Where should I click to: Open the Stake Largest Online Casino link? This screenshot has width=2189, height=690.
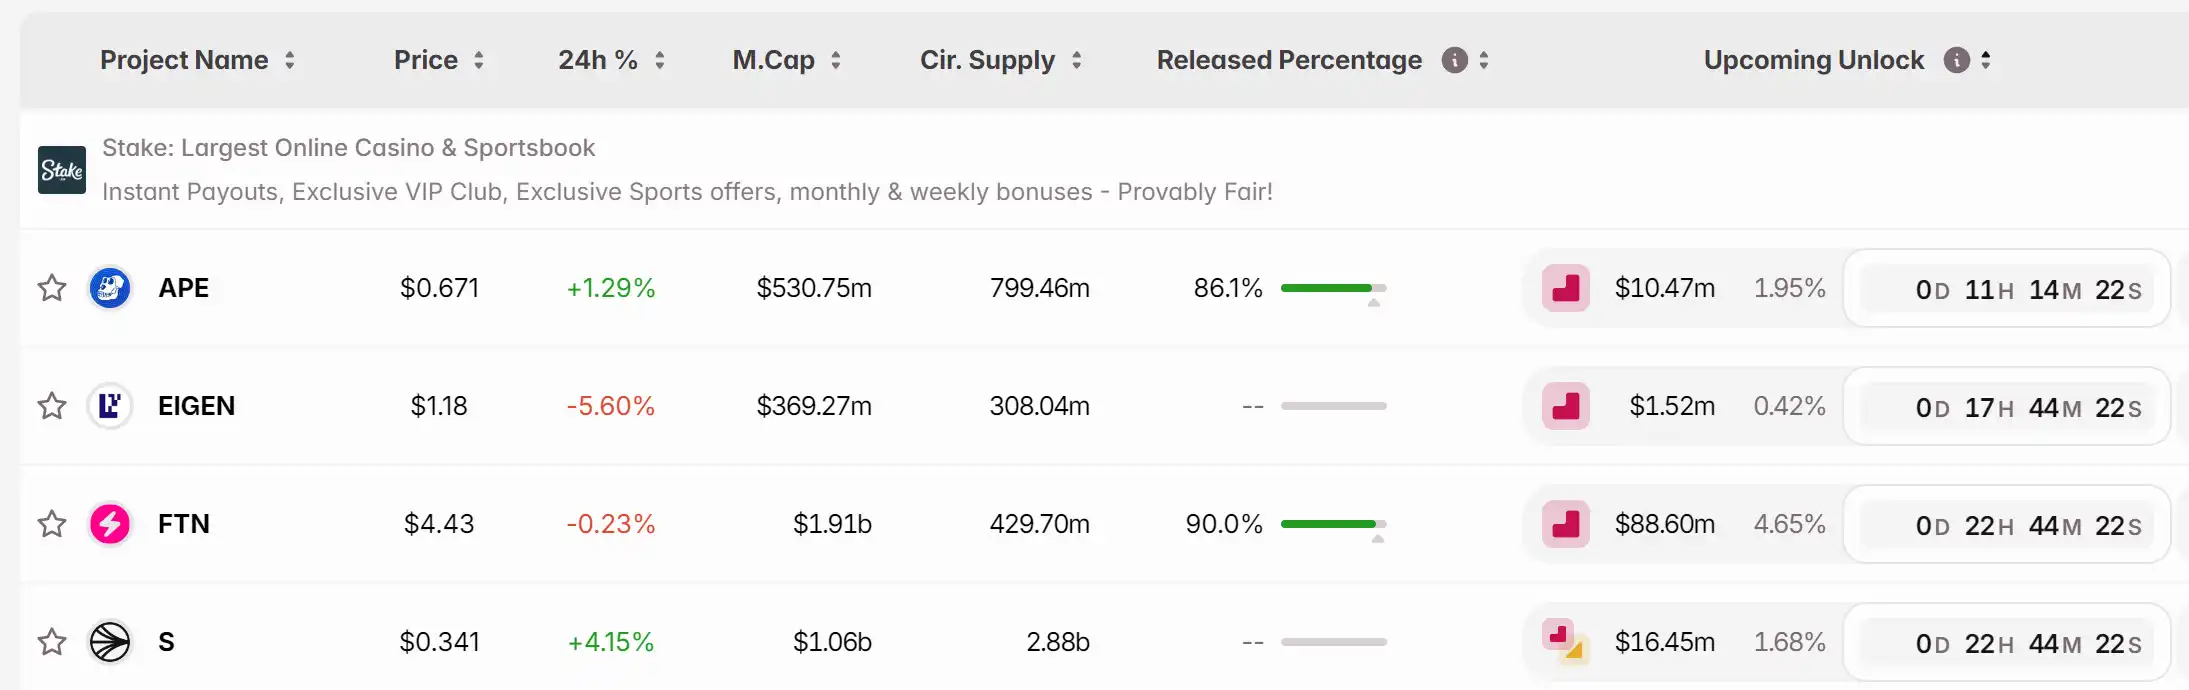348,148
